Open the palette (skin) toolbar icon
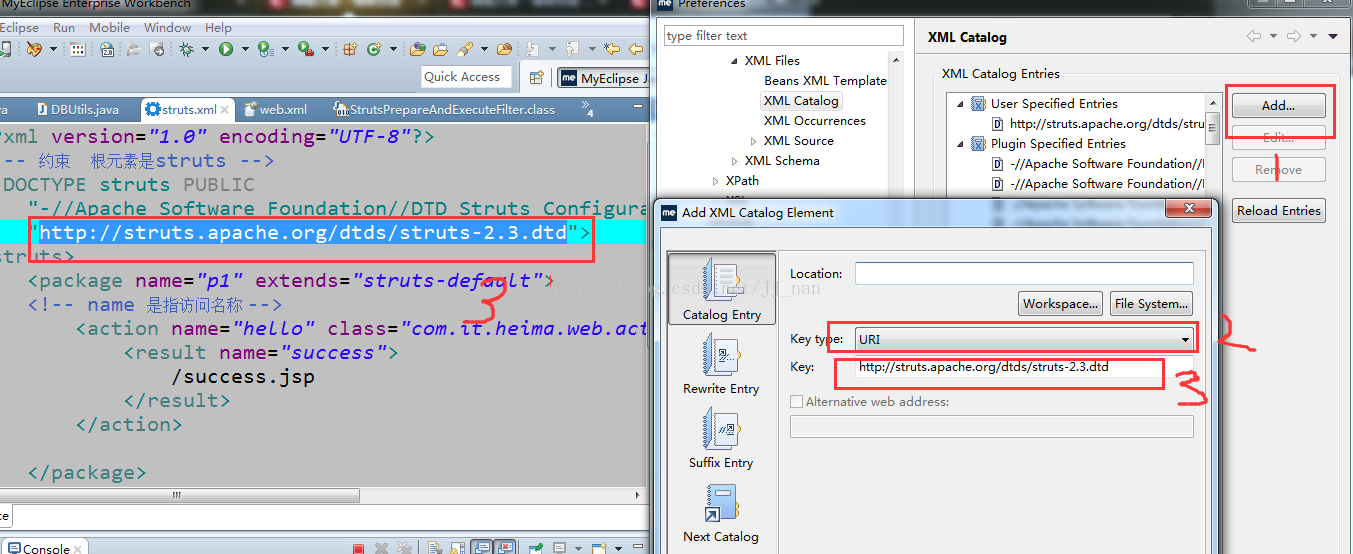This screenshot has width=1353, height=554. coord(34,49)
